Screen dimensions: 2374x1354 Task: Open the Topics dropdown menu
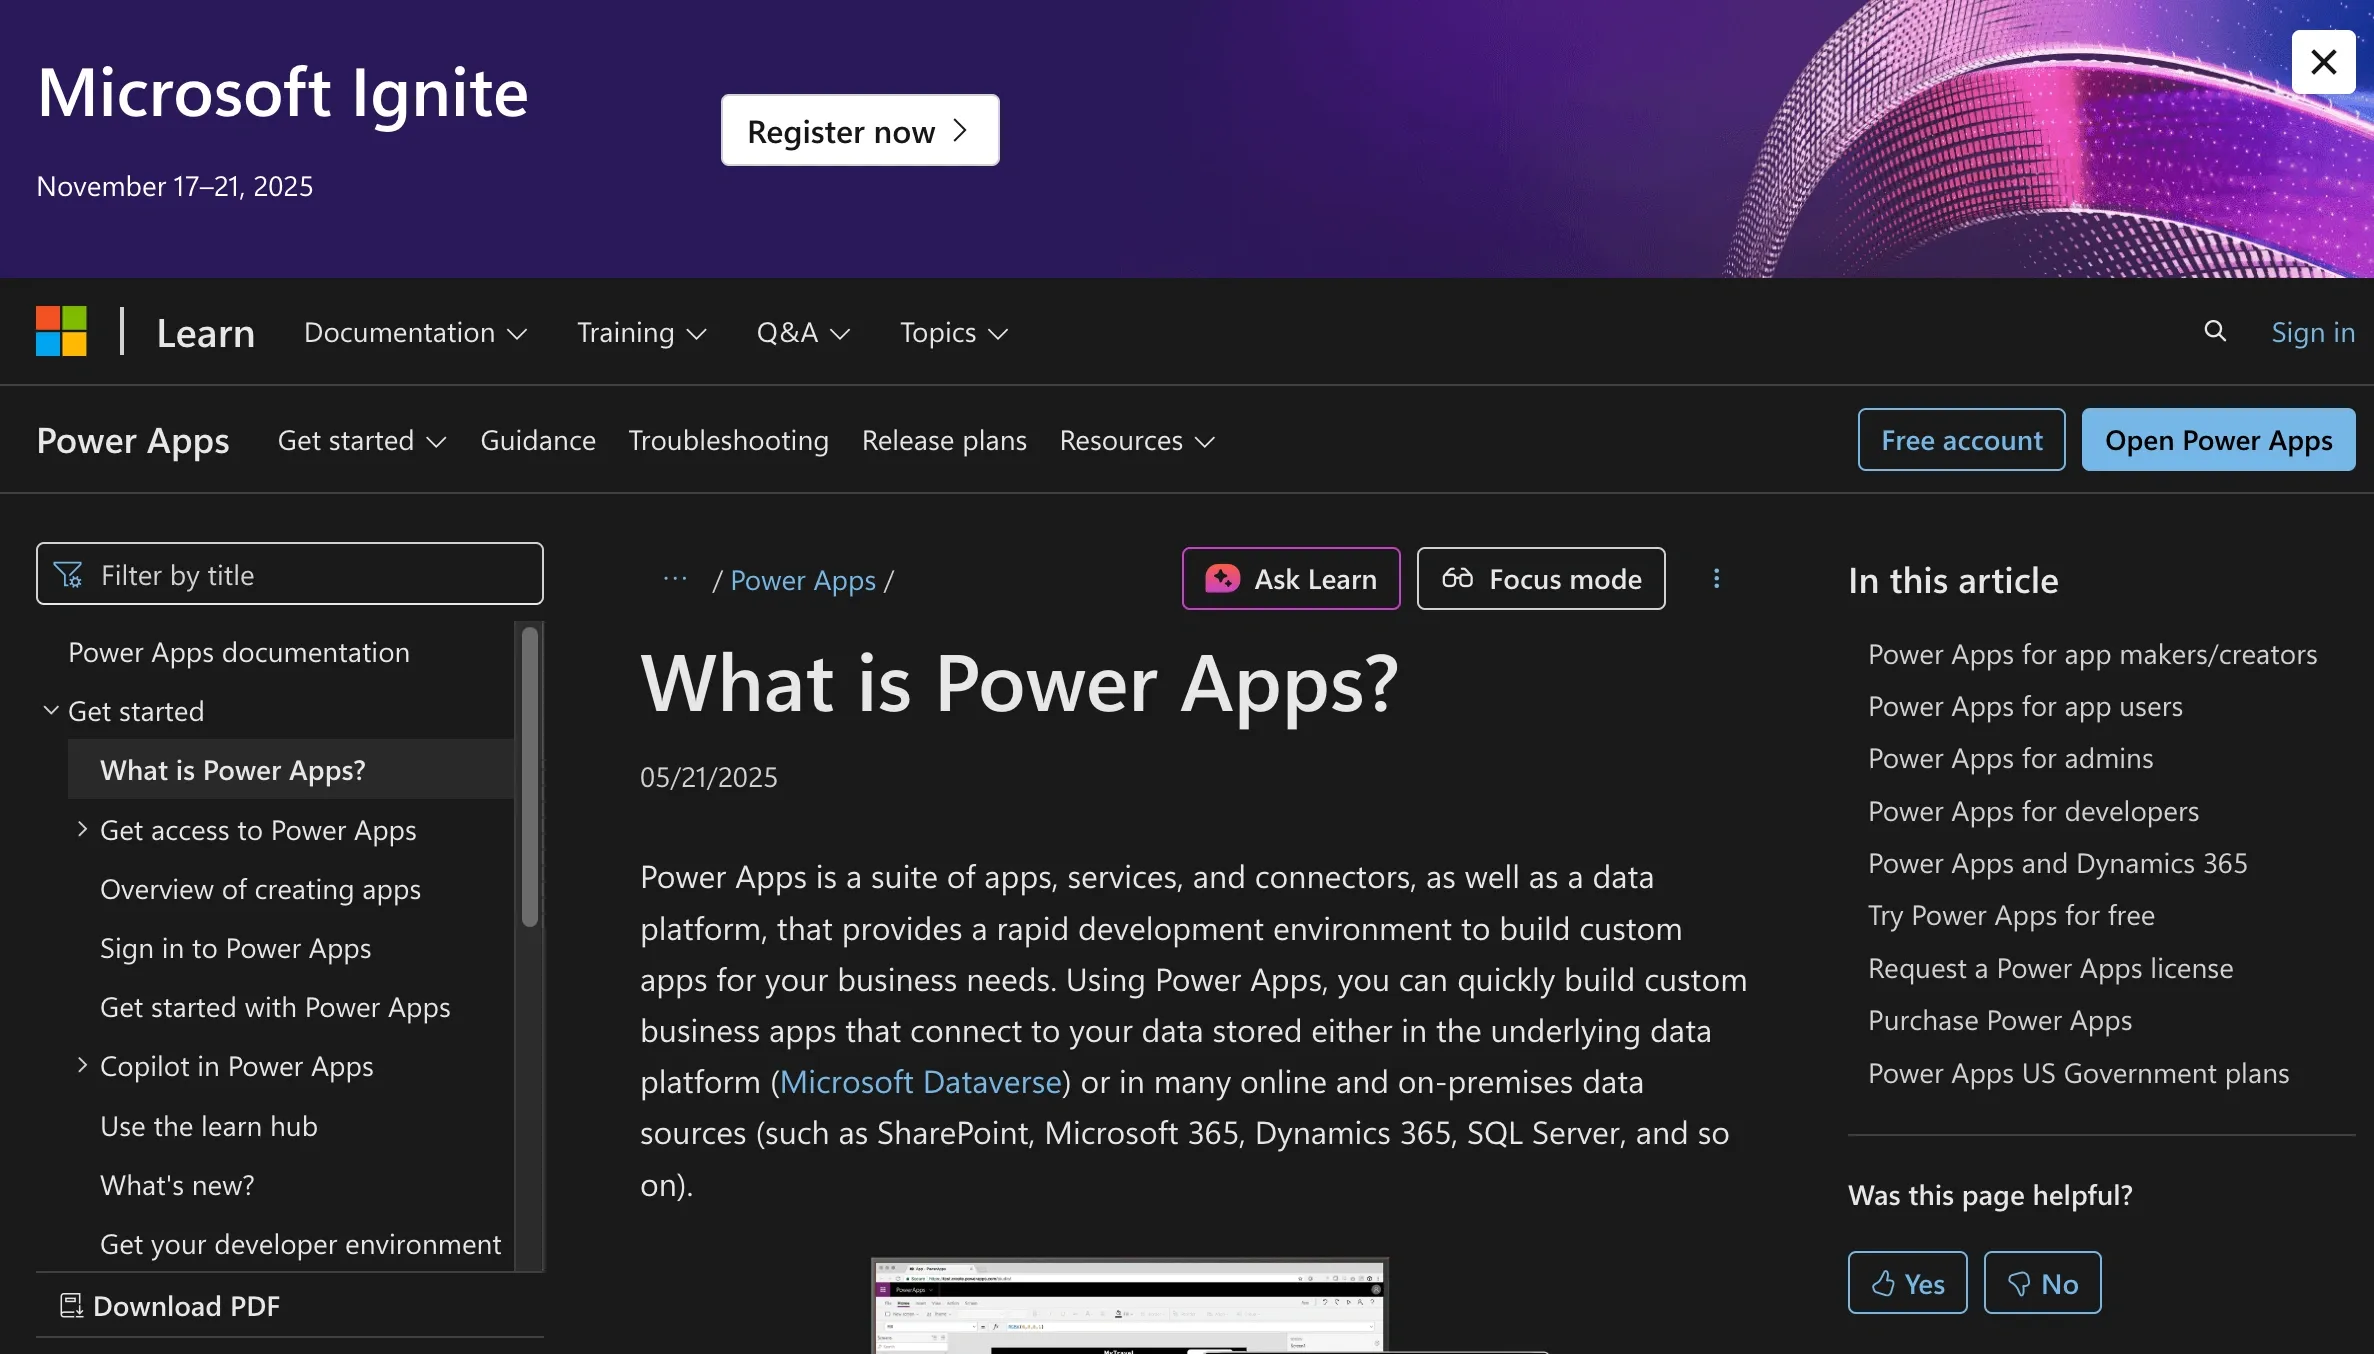pyautogui.click(x=951, y=332)
